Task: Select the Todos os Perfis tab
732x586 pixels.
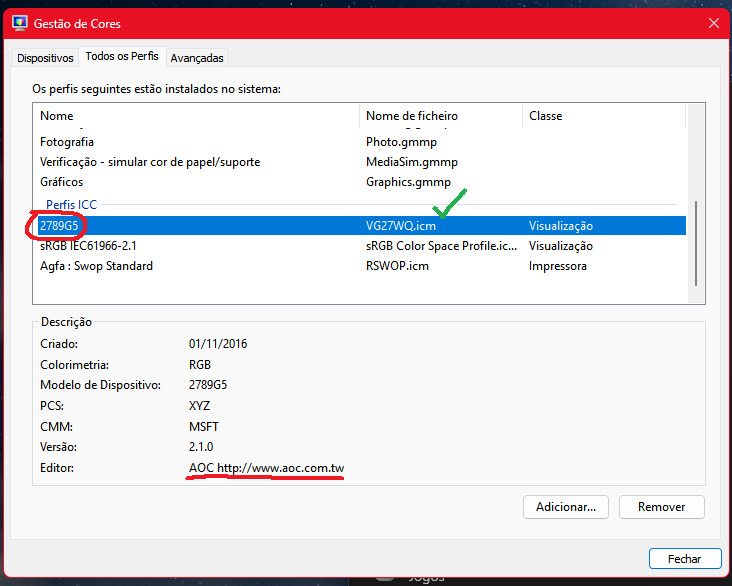Action: pyautogui.click(x=122, y=56)
